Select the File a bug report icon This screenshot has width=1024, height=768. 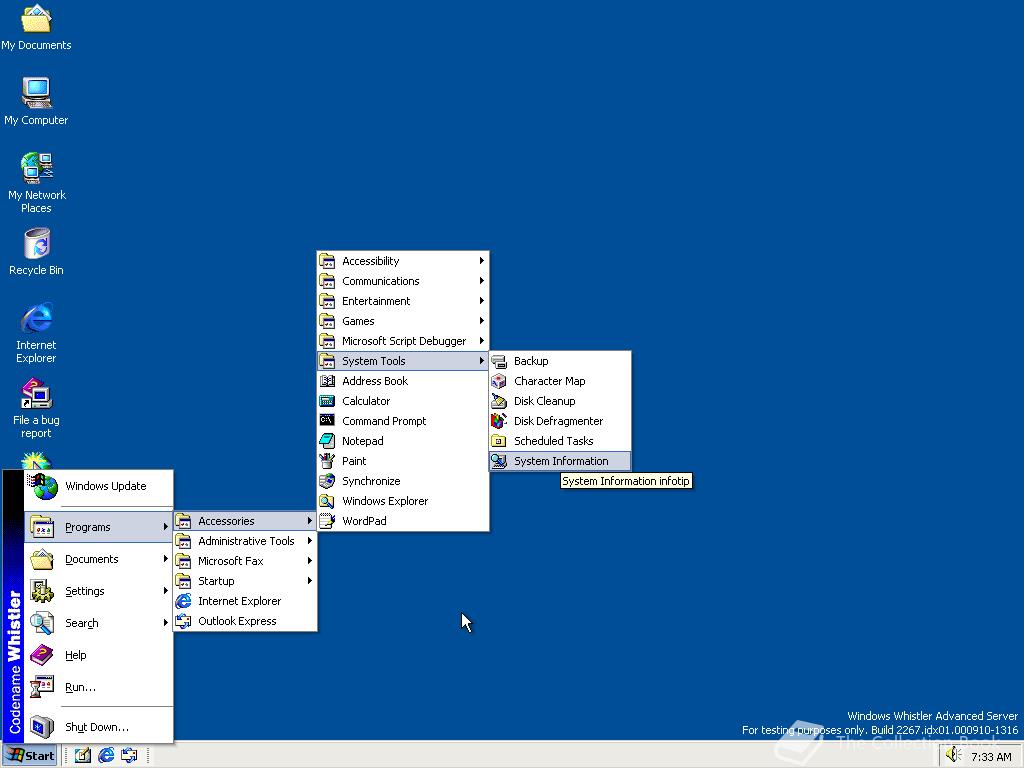click(36, 408)
